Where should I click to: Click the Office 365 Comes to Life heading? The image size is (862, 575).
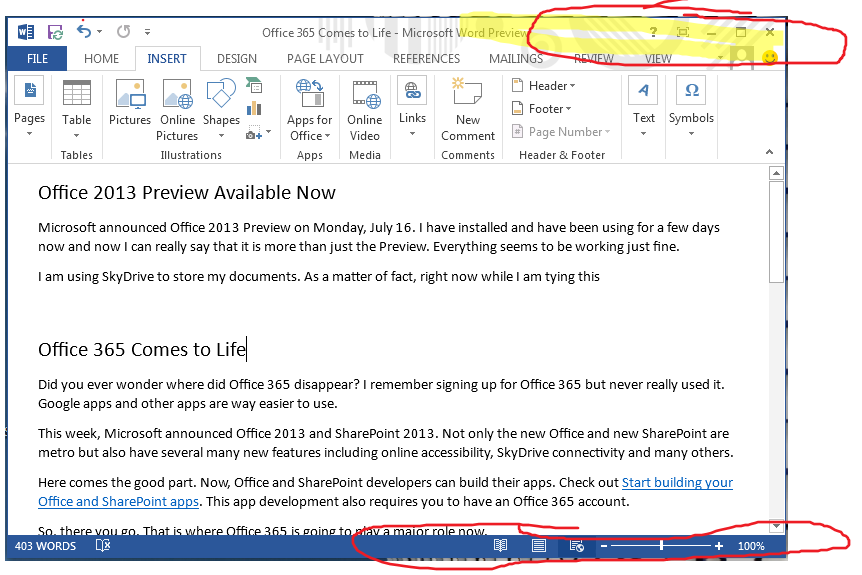coord(142,350)
